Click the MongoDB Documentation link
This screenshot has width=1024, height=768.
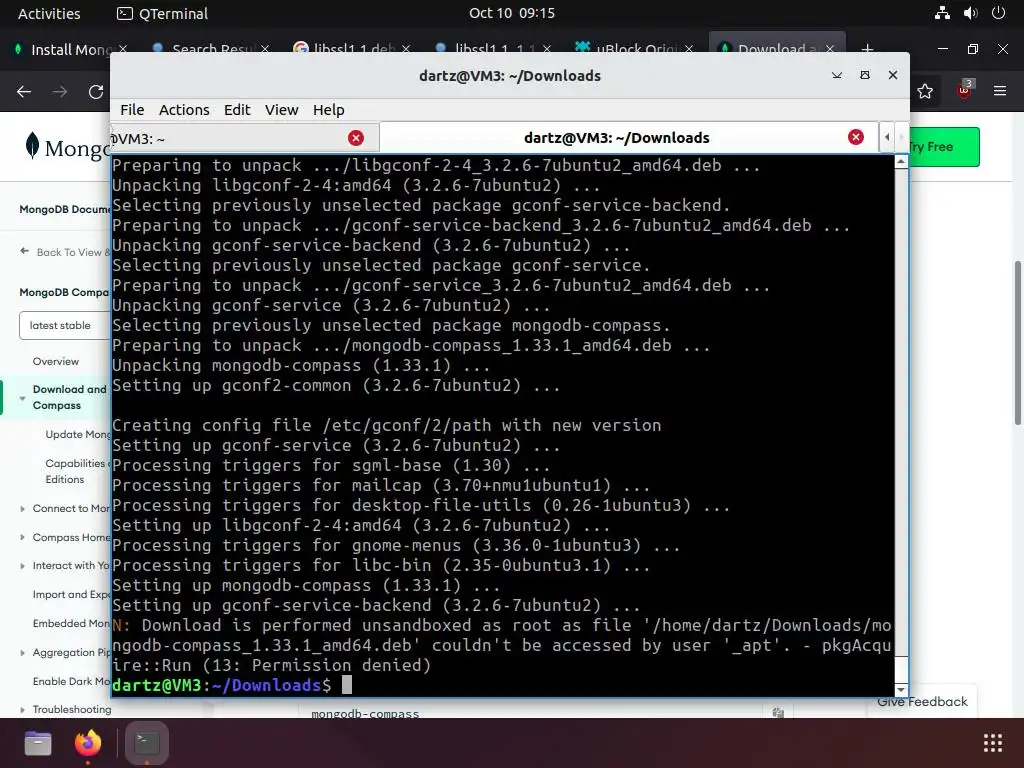[65, 209]
